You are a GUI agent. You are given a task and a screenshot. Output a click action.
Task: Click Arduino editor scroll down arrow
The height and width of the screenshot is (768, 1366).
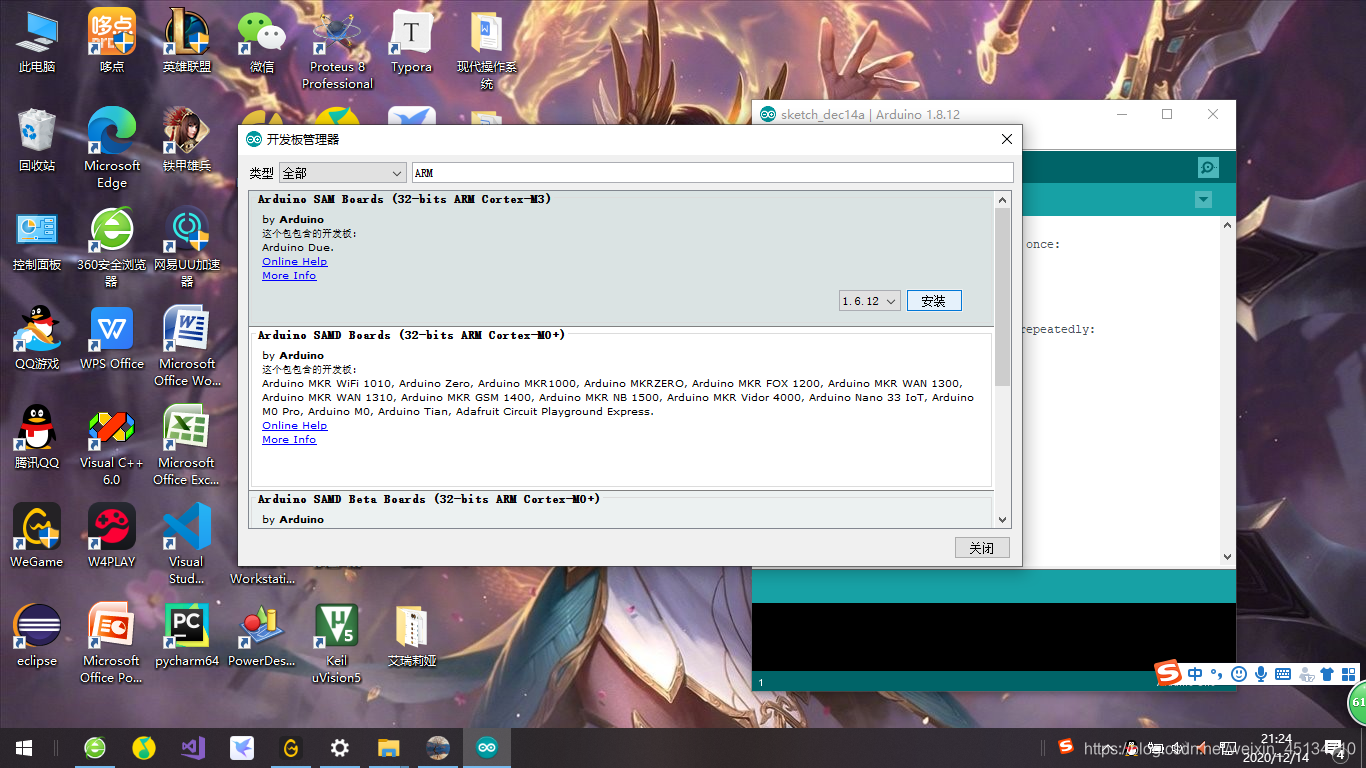coord(1227,557)
